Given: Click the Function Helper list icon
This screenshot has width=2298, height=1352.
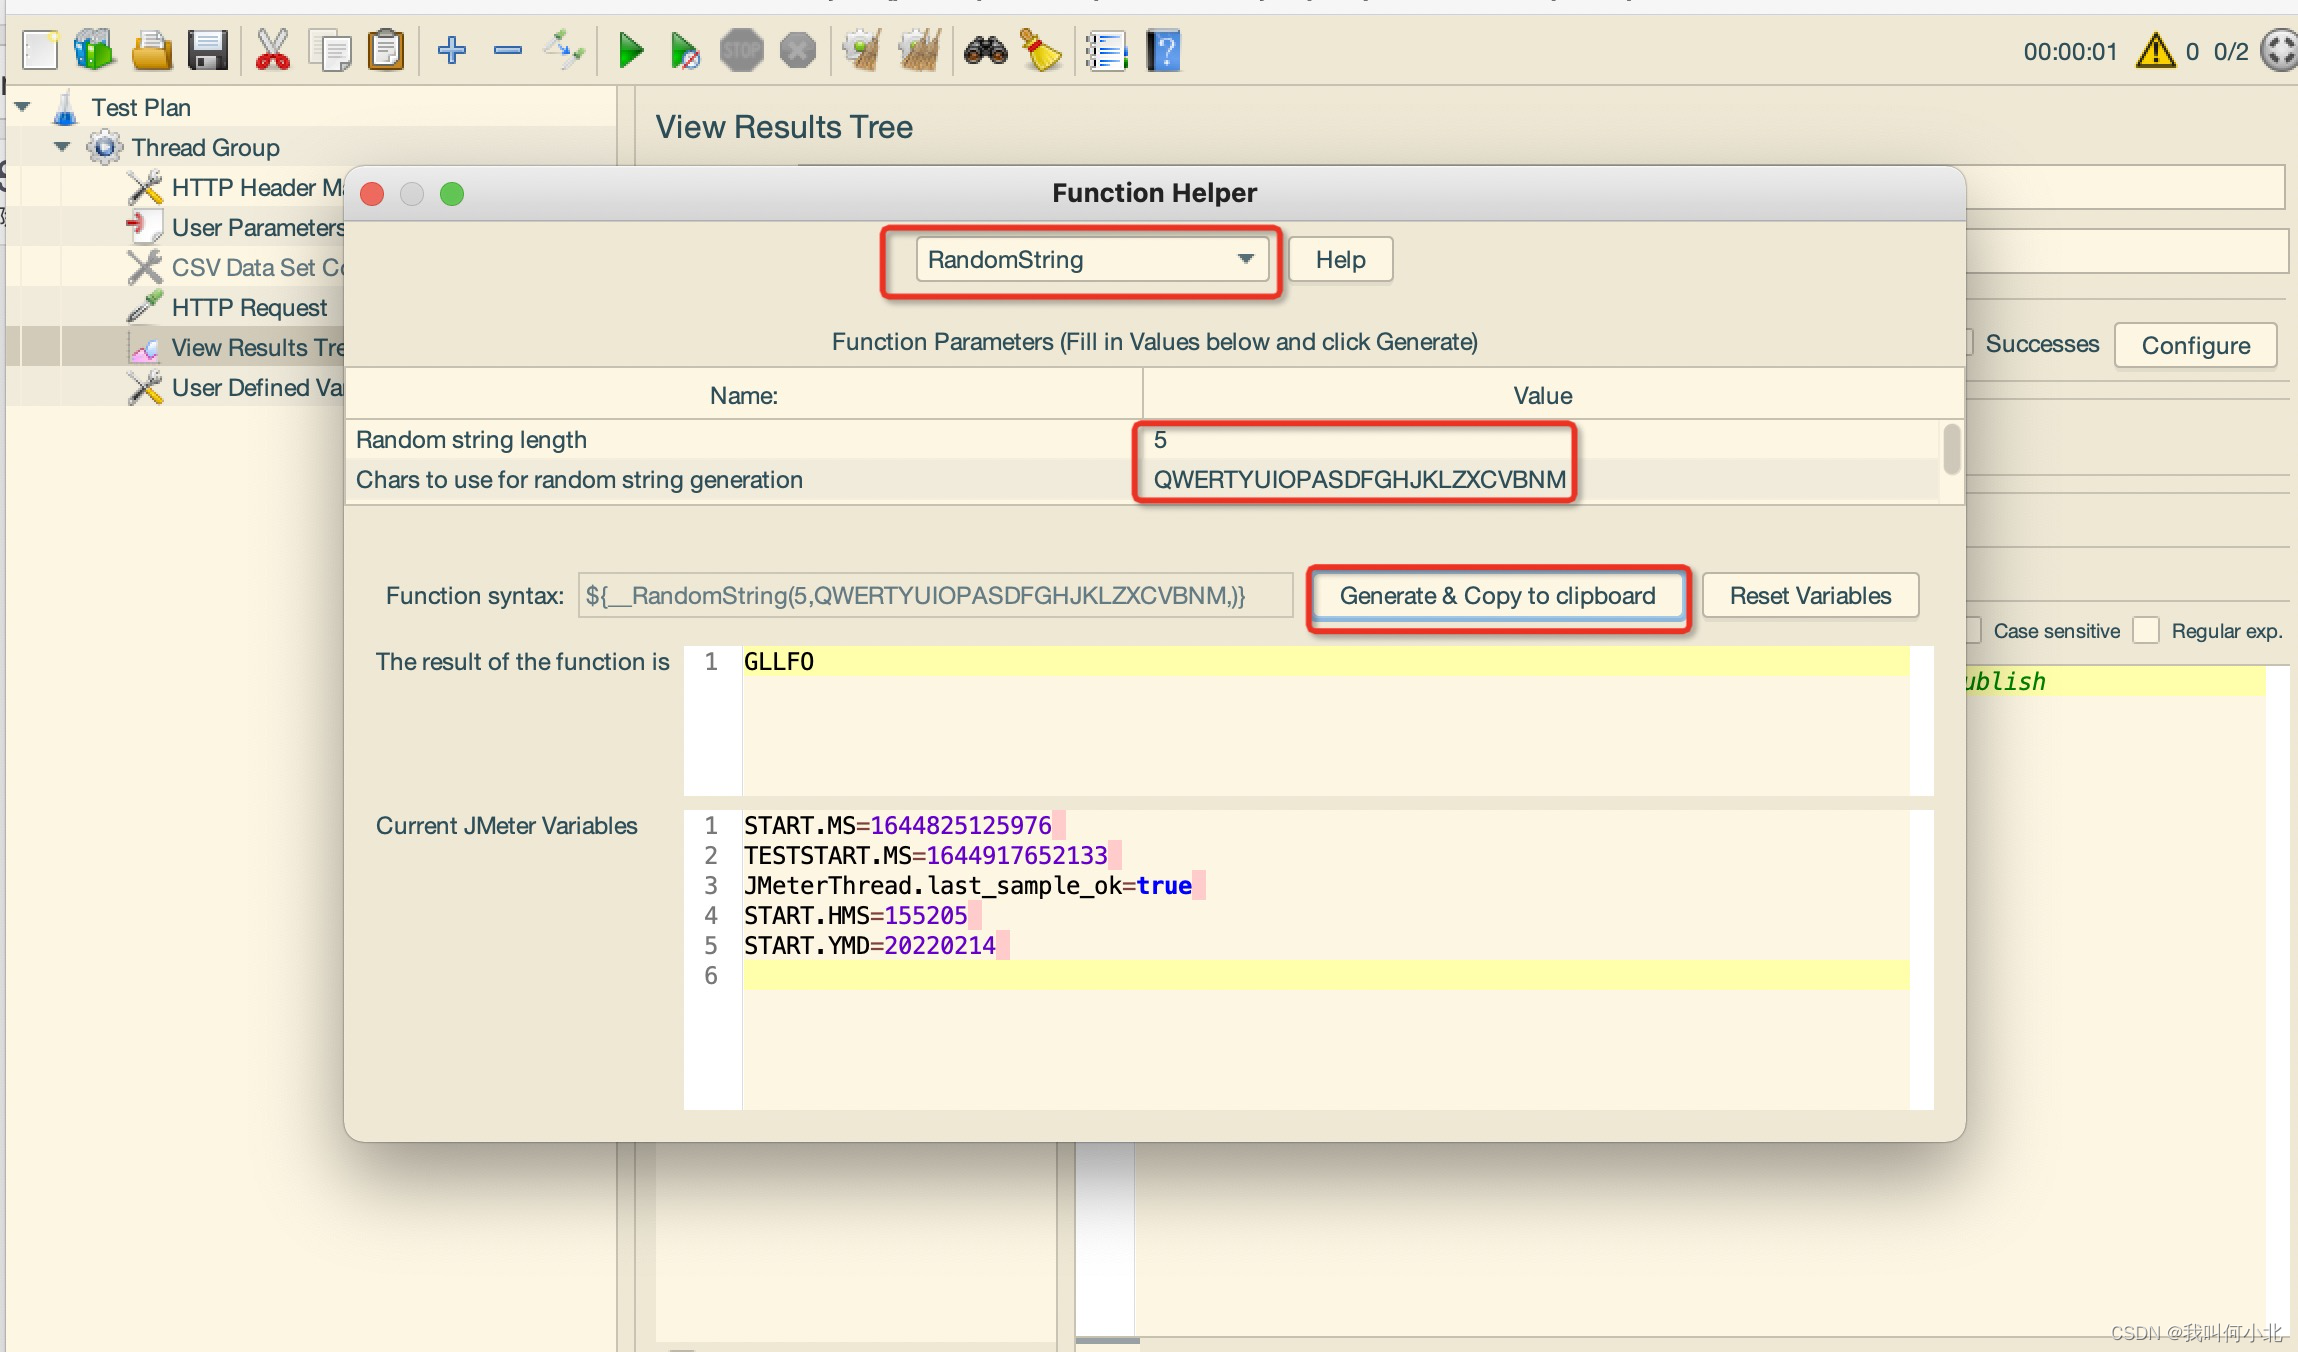Looking at the screenshot, I should [x=1106, y=51].
